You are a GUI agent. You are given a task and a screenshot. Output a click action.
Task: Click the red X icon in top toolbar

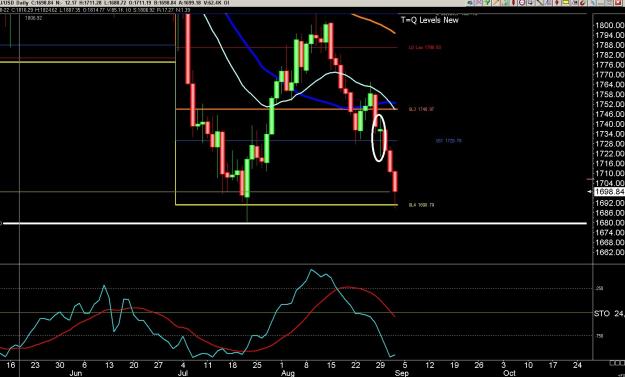click(618, 2)
